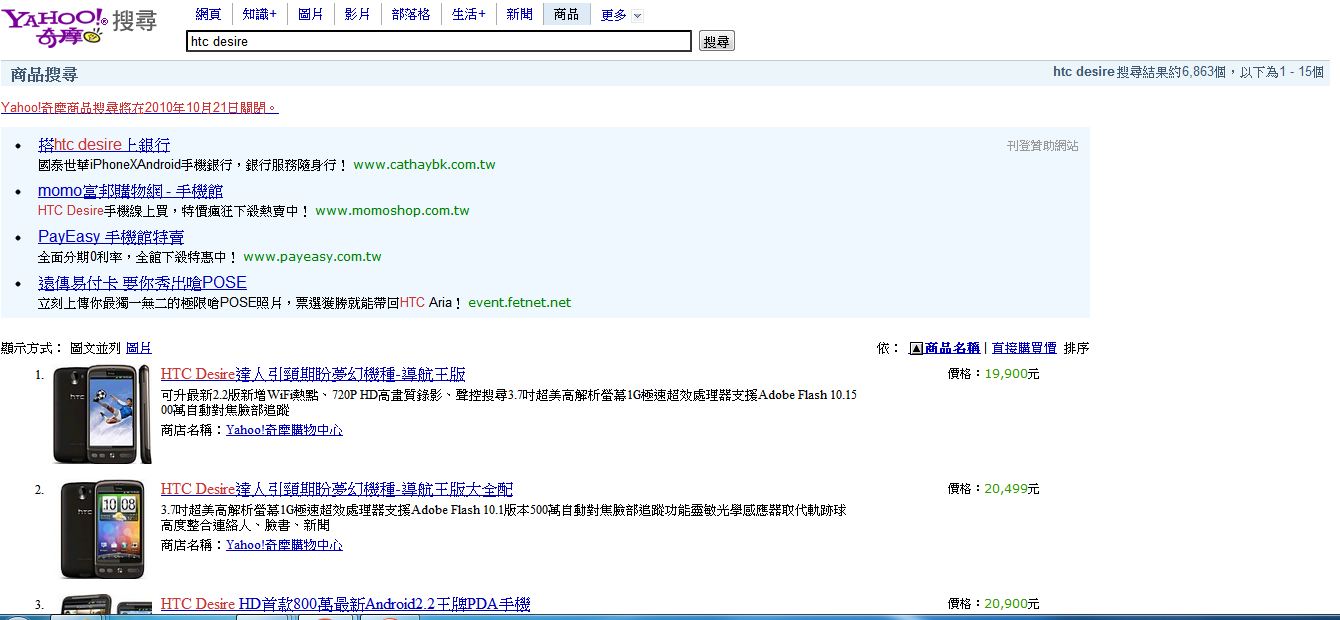Click the www.cathaybk.com.tw URL text
The width and height of the screenshot is (1340, 620).
pos(424,165)
